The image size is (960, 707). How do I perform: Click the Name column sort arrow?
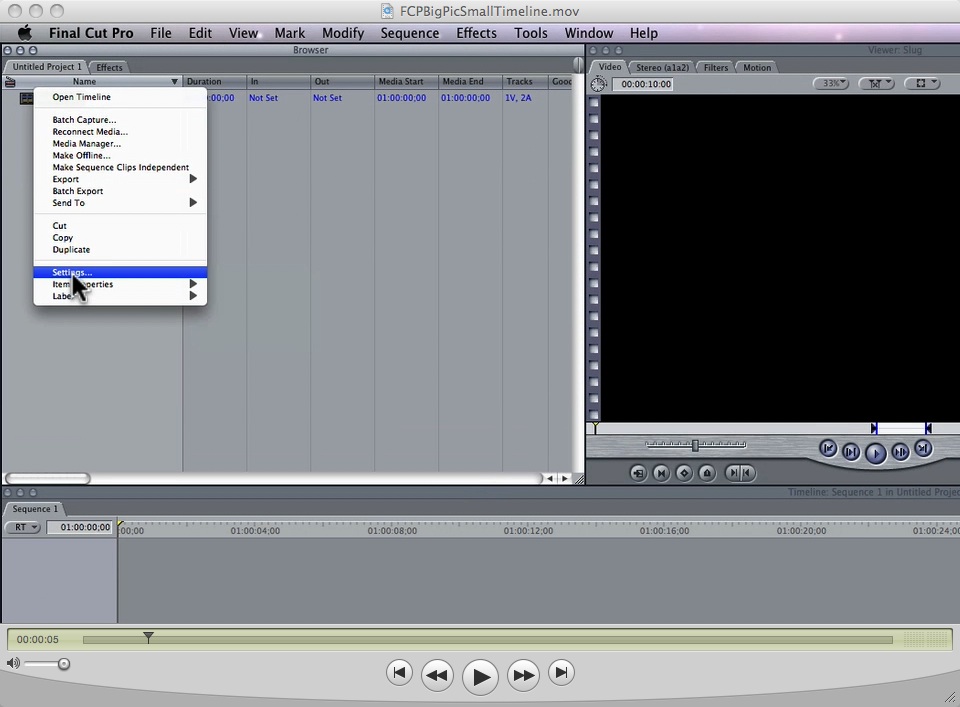click(x=174, y=81)
